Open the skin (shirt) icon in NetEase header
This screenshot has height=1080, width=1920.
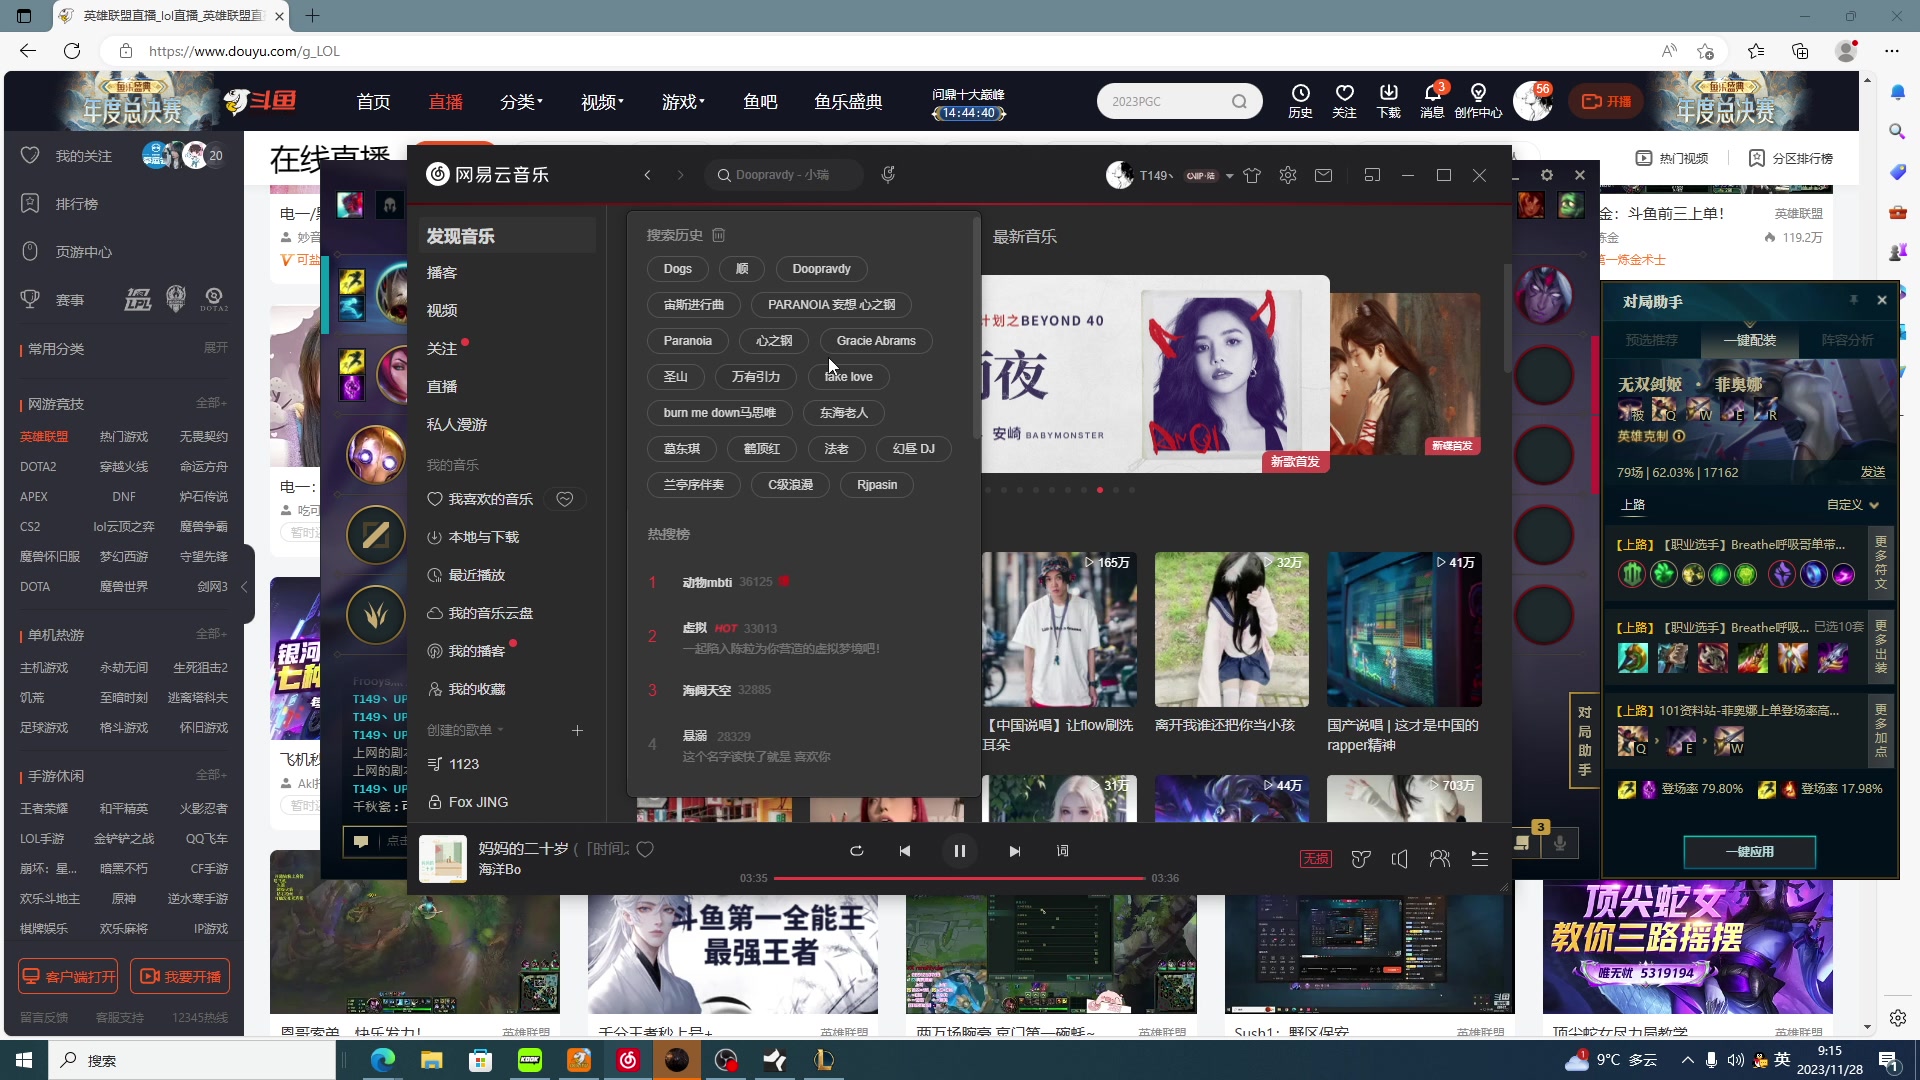pyautogui.click(x=1252, y=175)
